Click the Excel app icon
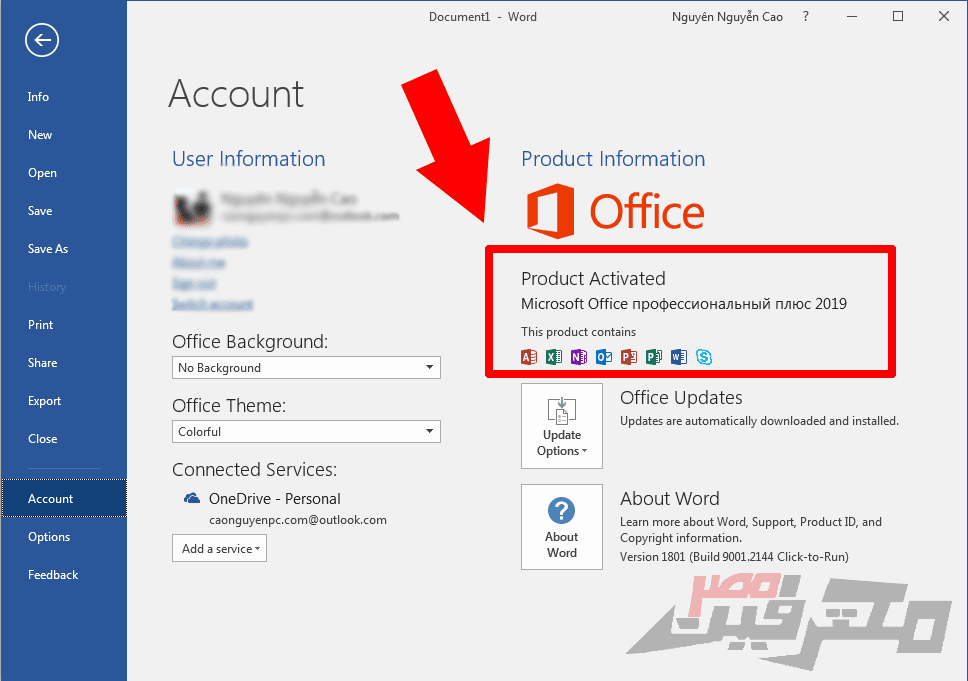Screen dimensions: 968x681 [554, 357]
